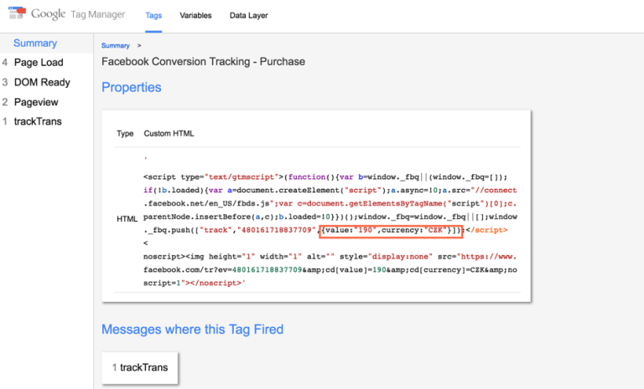
Task: Open the Tags tab
Action: point(154,16)
